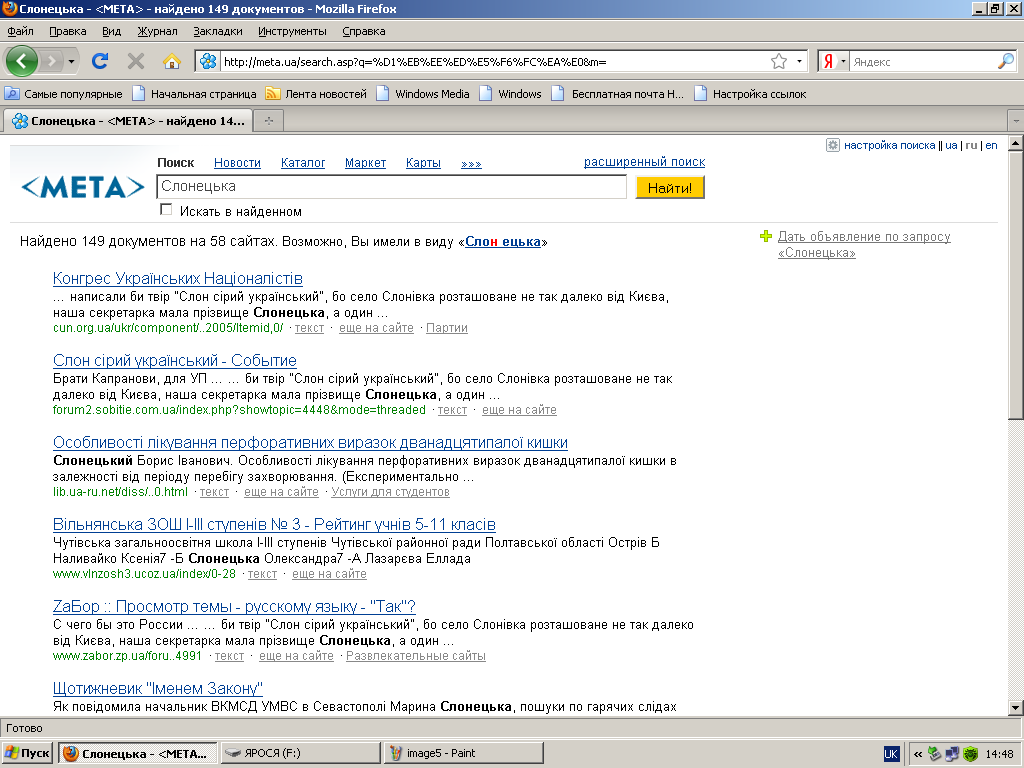Bookmark this page with the star icon

click(x=778, y=61)
